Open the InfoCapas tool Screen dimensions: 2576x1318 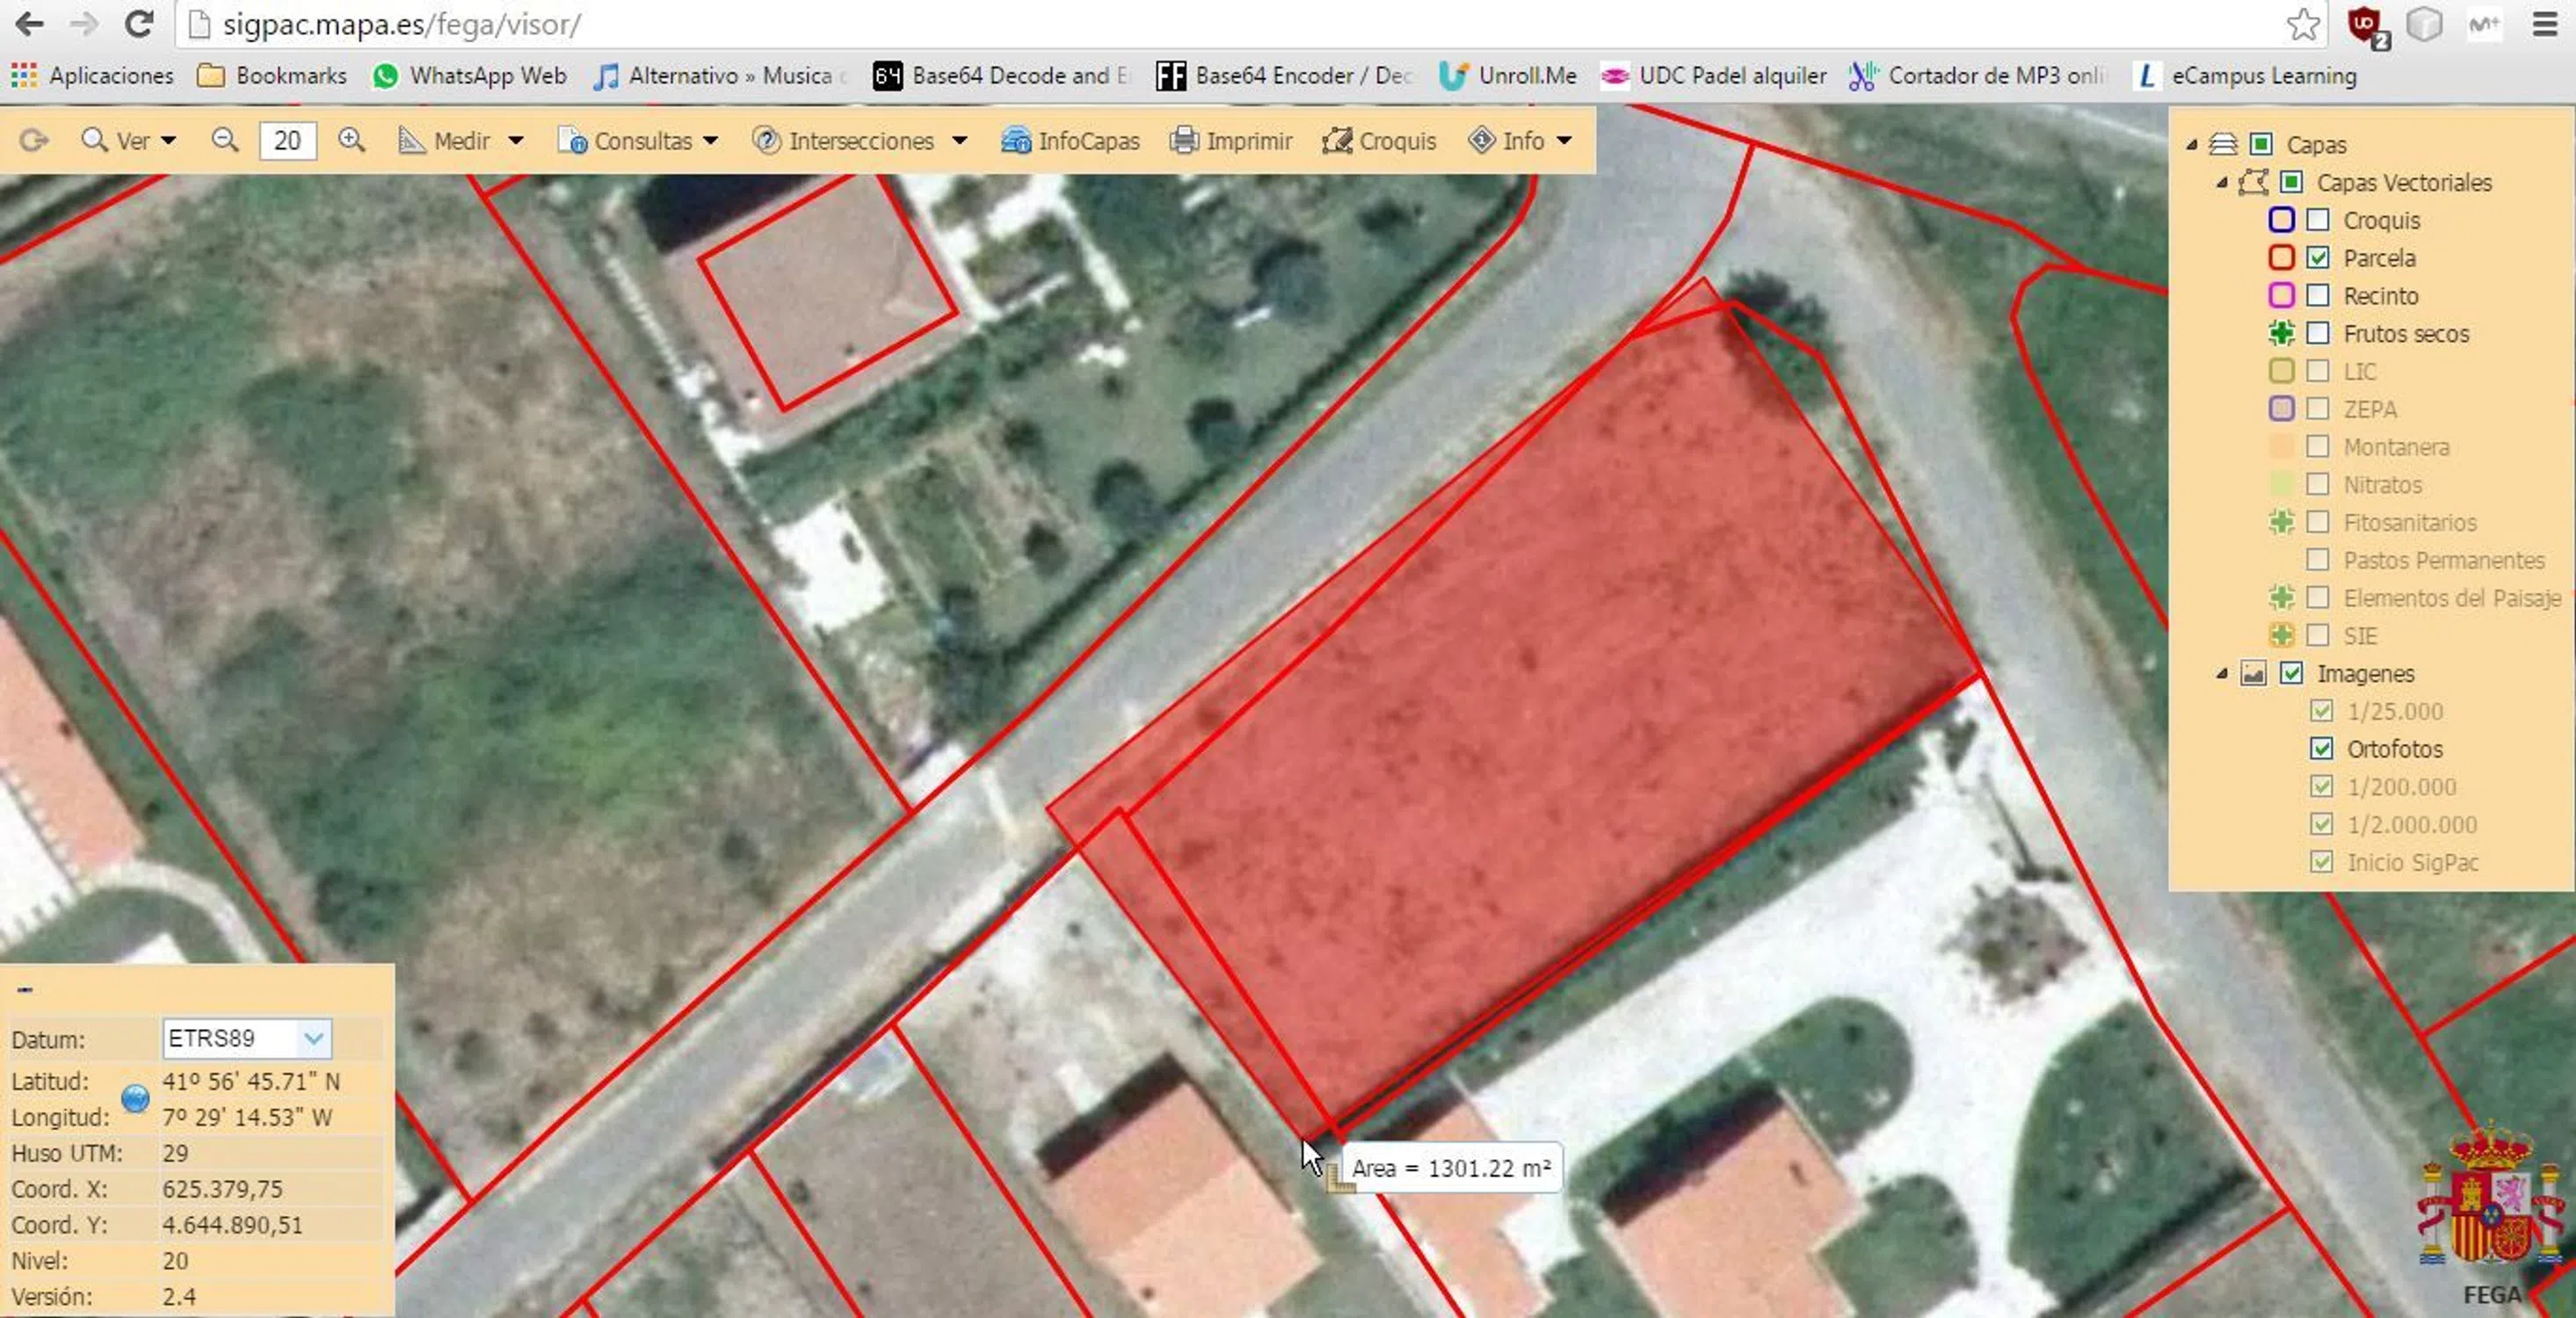[x=1070, y=141]
